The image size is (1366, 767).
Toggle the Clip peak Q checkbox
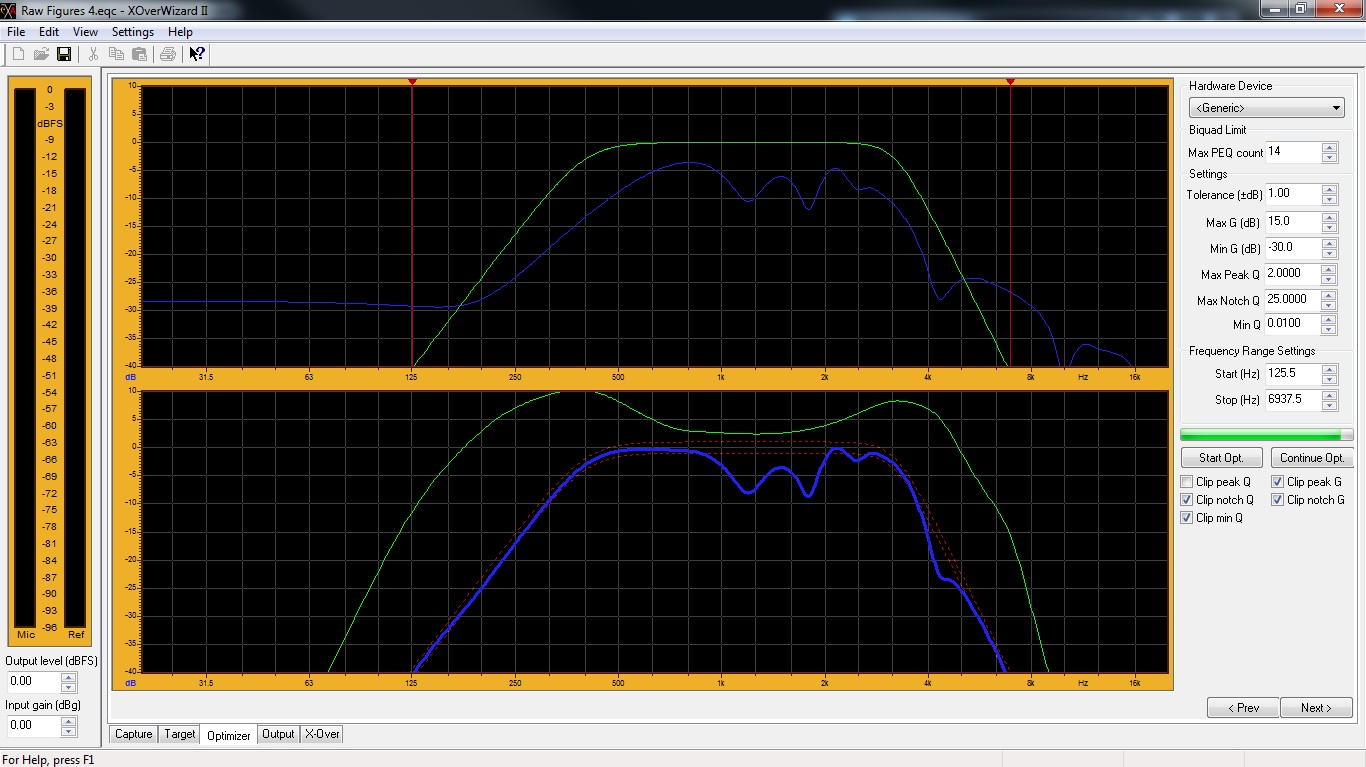coord(1187,482)
